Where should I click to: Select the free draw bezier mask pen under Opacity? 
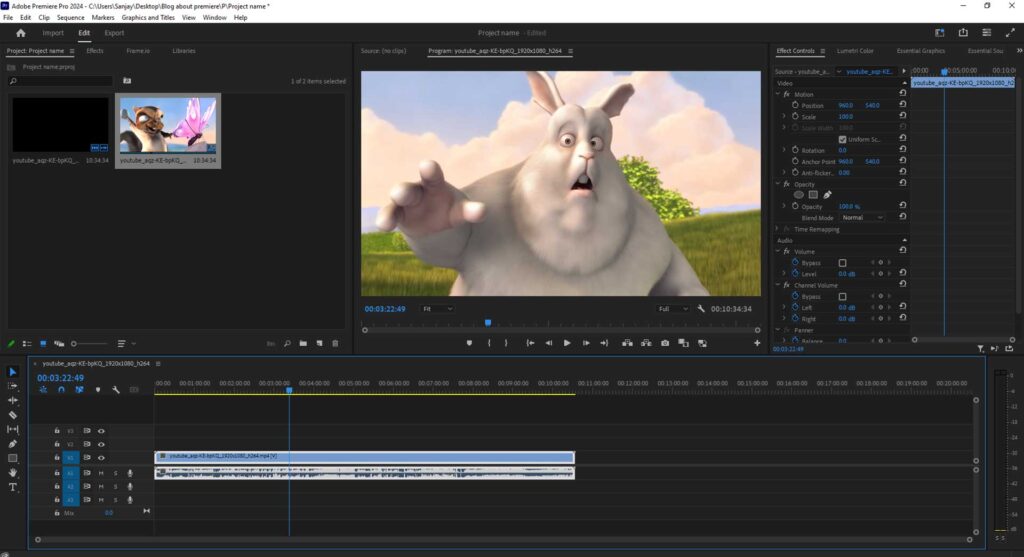(827, 195)
